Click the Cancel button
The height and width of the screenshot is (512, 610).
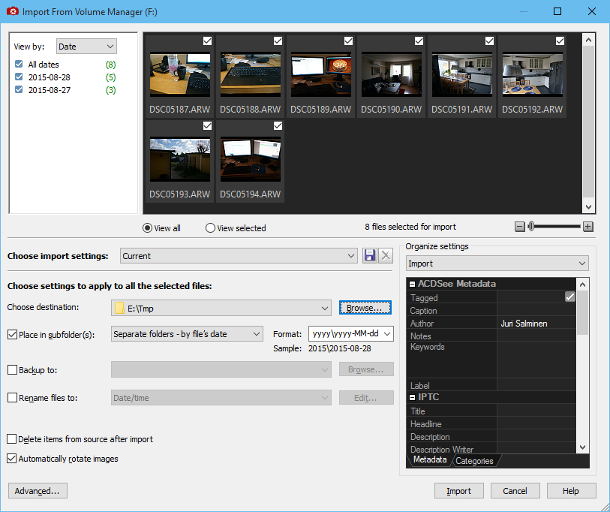pyautogui.click(x=515, y=491)
